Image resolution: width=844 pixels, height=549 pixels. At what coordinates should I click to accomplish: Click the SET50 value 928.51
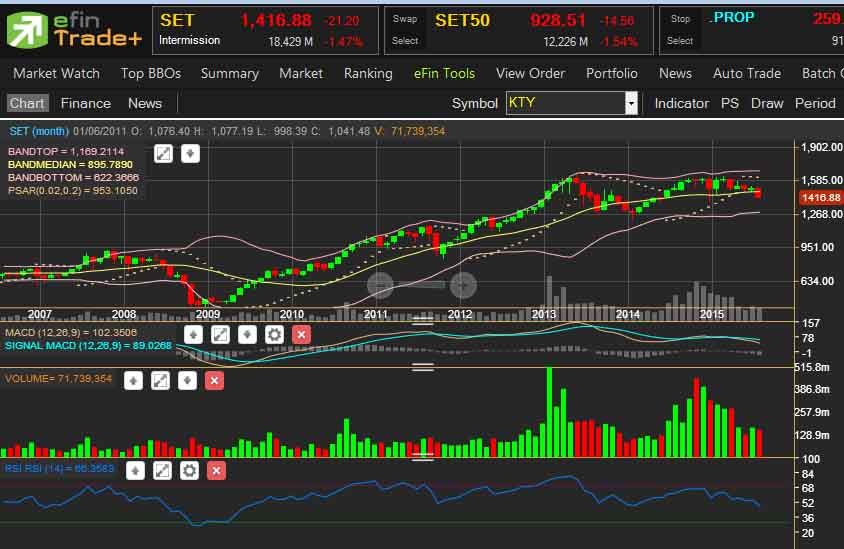558,20
